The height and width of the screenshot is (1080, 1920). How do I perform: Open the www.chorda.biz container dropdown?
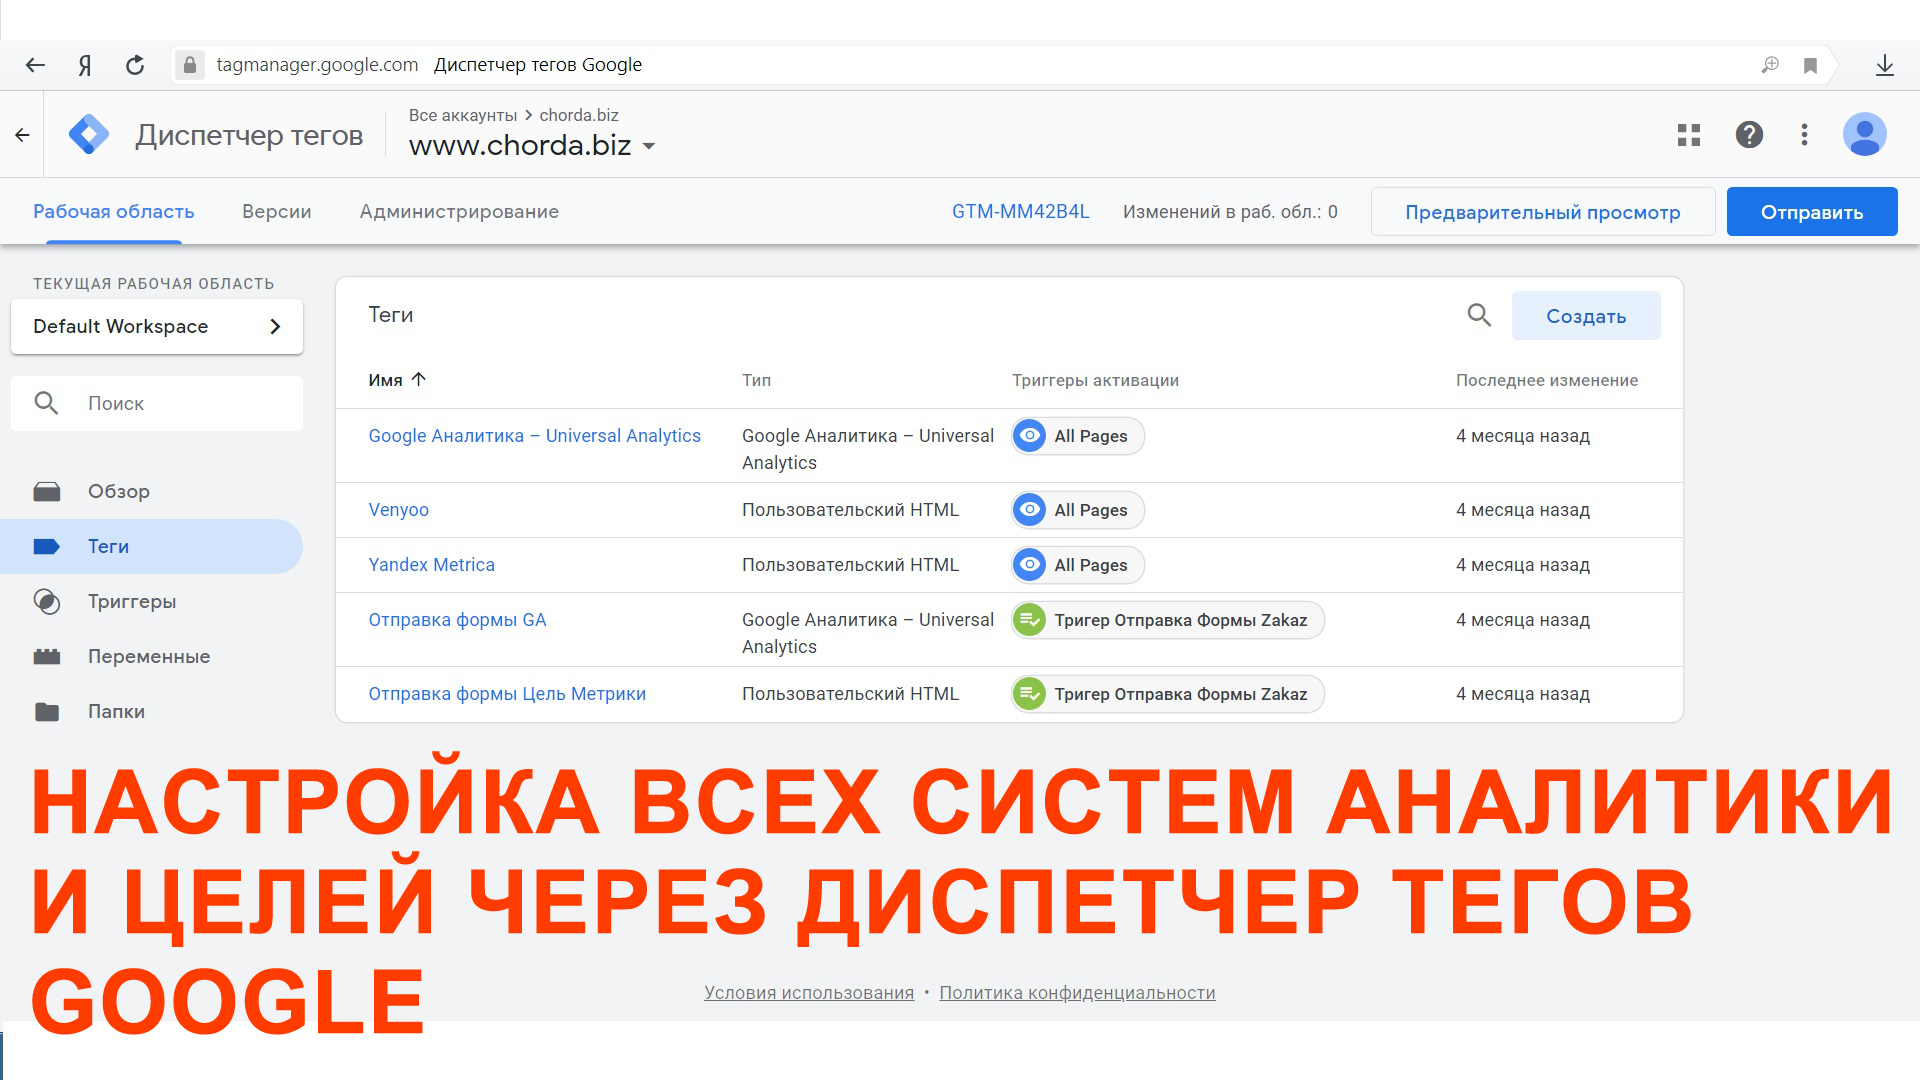532,146
